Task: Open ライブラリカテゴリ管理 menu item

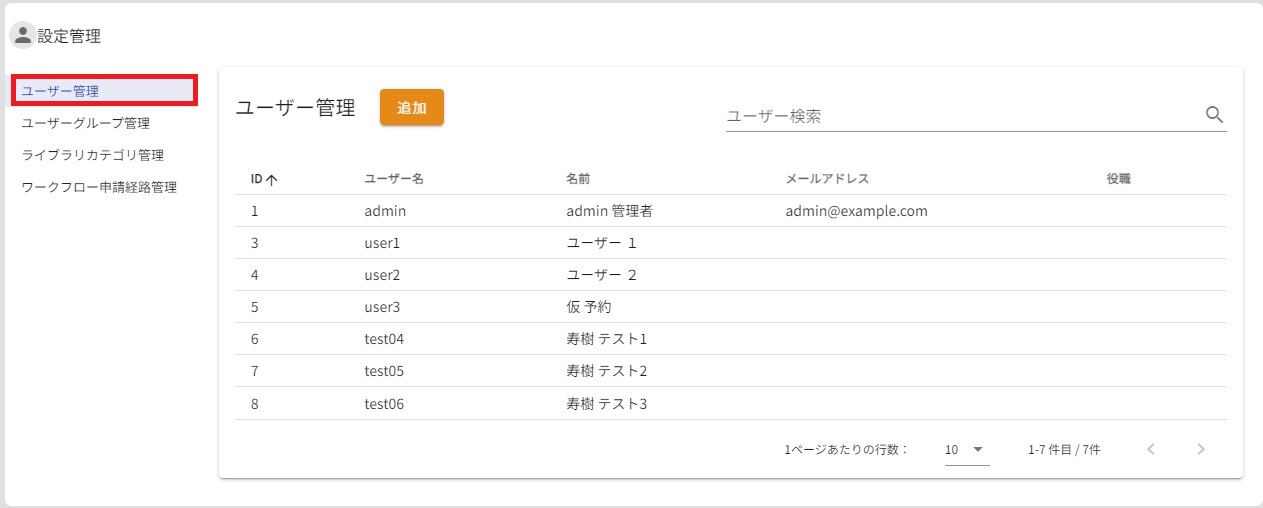Action: pos(93,155)
